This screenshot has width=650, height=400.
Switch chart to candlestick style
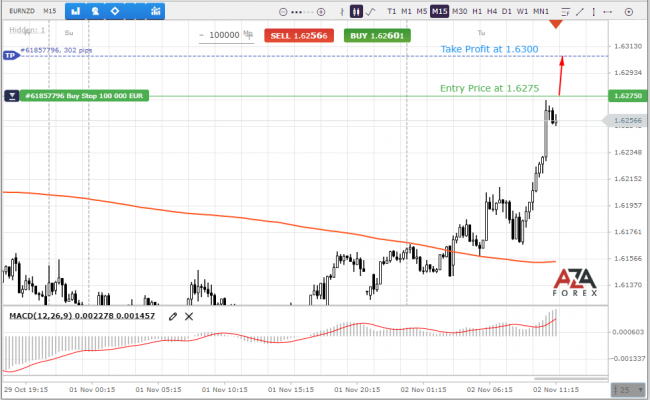pyautogui.click(x=356, y=11)
